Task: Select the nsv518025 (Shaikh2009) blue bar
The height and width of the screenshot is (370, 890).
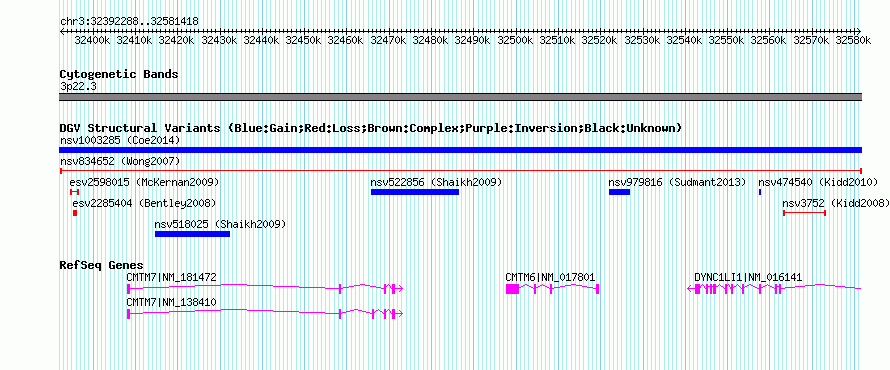Action: (x=192, y=234)
